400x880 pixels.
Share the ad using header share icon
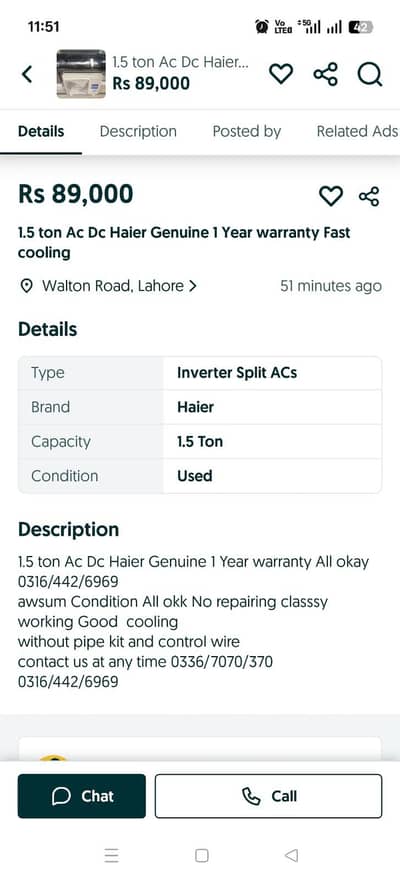pyautogui.click(x=325, y=74)
